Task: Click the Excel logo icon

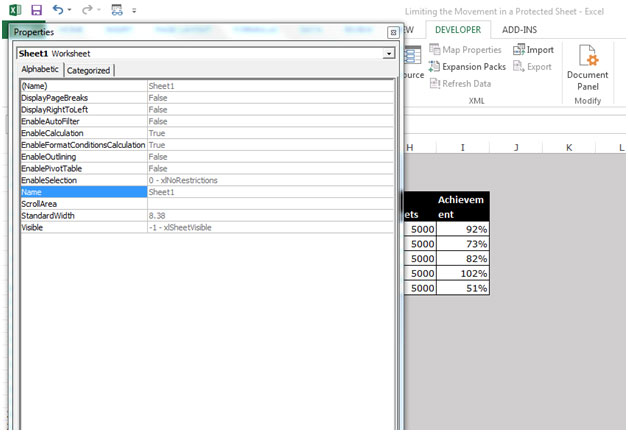Action: click(x=15, y=10)
